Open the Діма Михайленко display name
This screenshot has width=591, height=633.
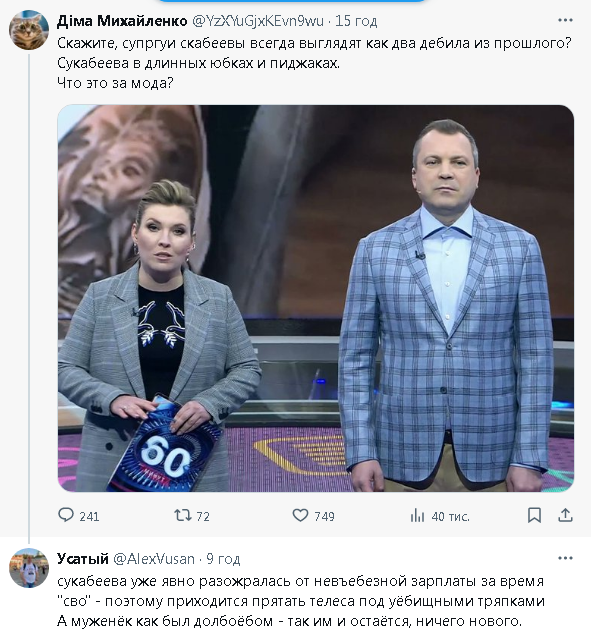(x=122, y=21)
